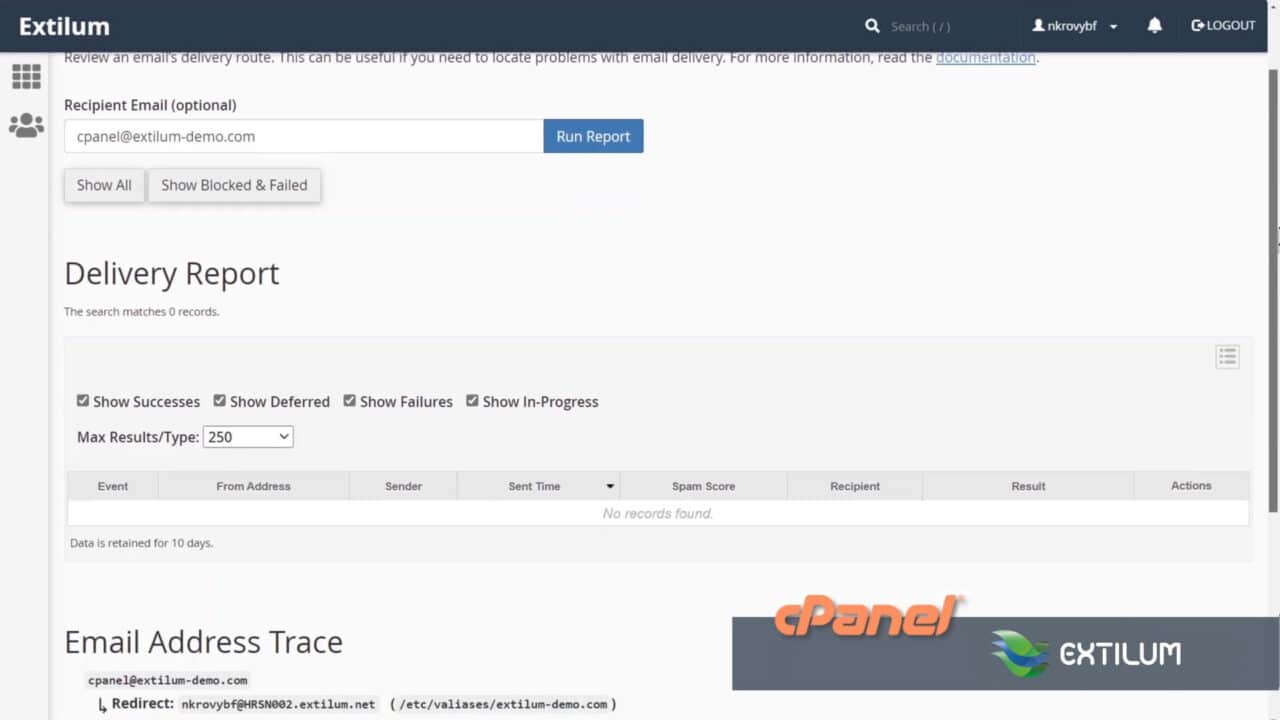Click the search magnifier in the top bar
This screenshot has width=1280, height=720.
point(872,25)
